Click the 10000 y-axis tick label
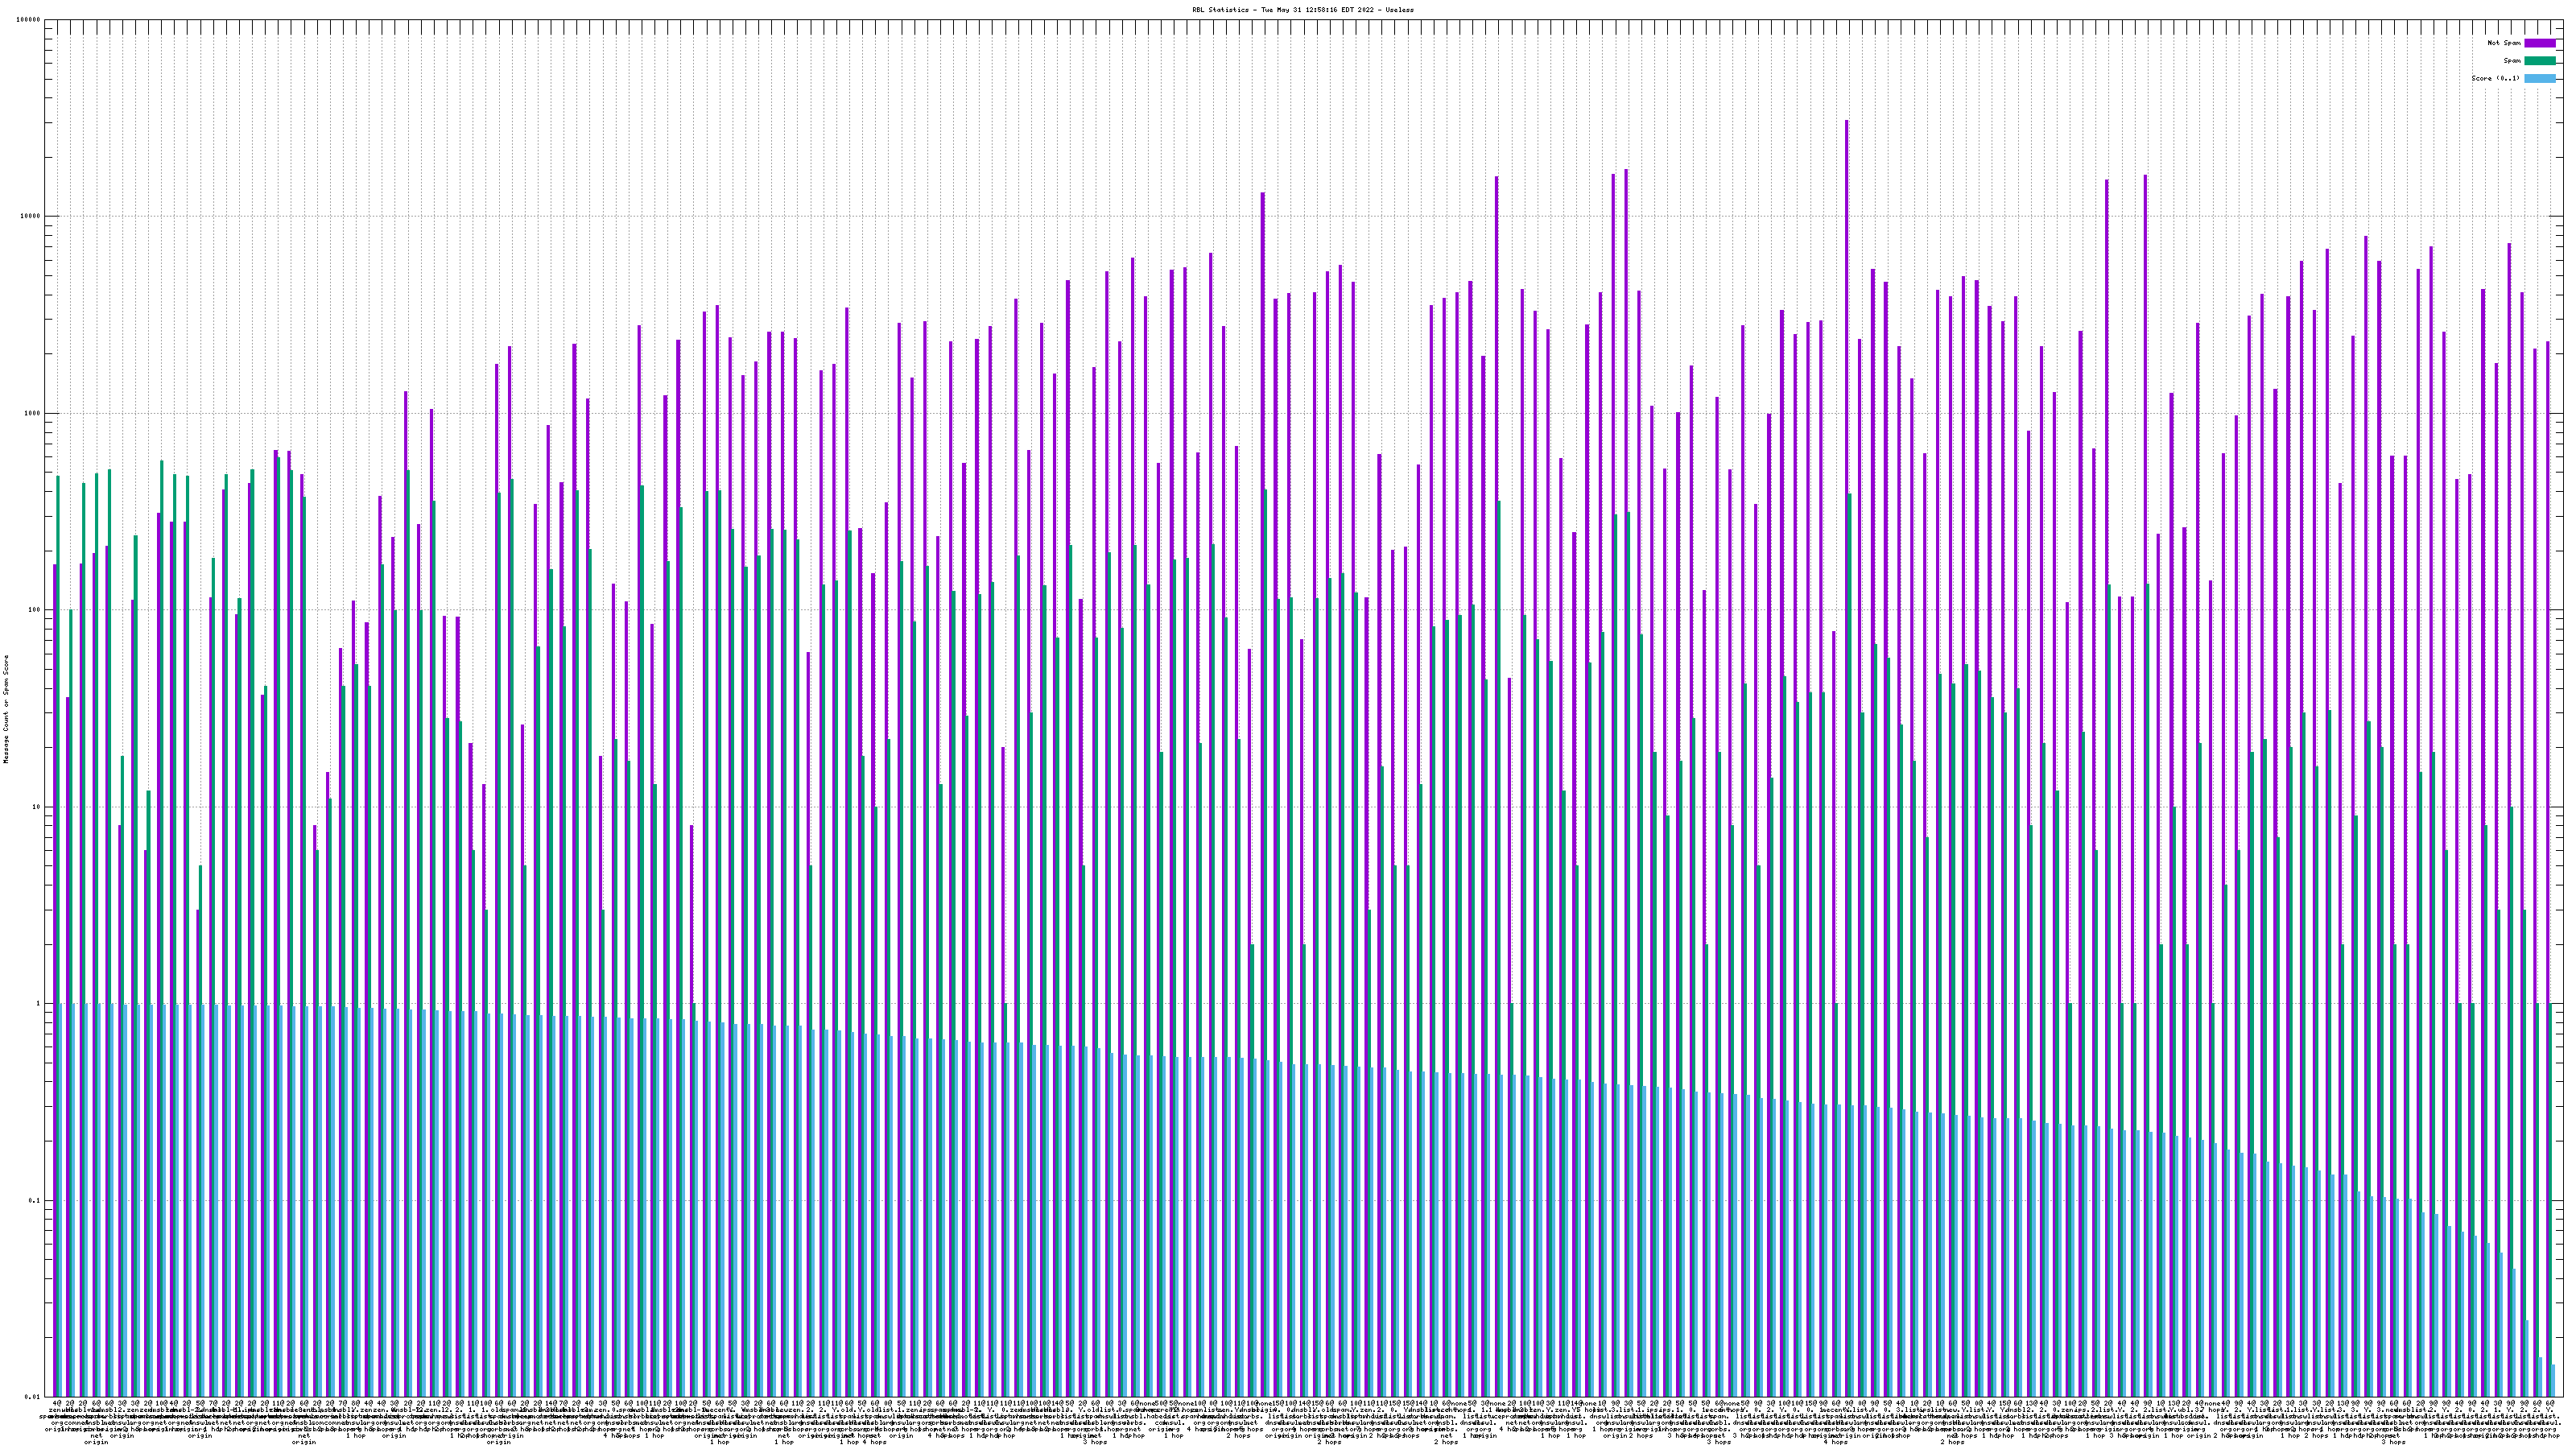The width and height of the screenshot is (2576, 1449). coord(31,217)
